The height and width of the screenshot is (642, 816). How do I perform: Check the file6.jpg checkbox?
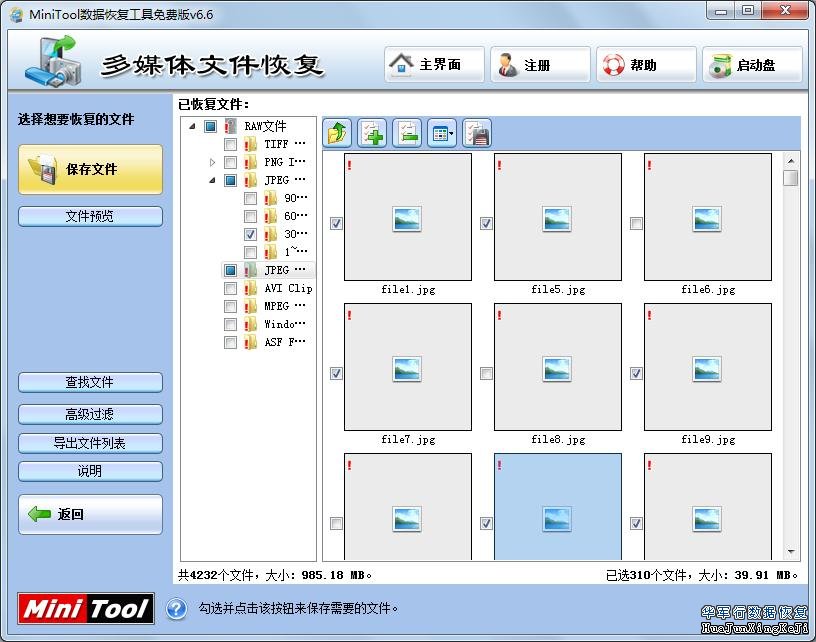tap(636, 224)
